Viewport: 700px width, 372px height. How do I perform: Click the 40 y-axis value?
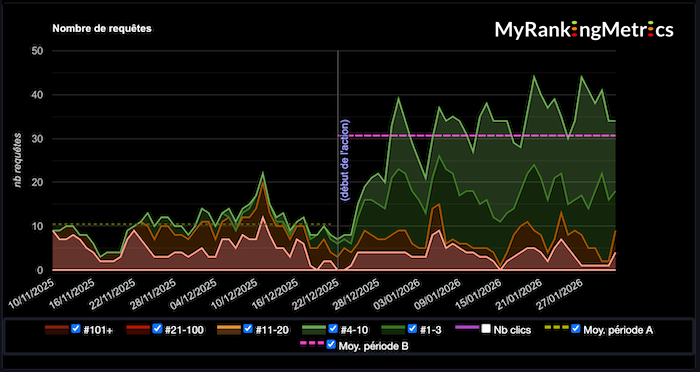point(37,95)
